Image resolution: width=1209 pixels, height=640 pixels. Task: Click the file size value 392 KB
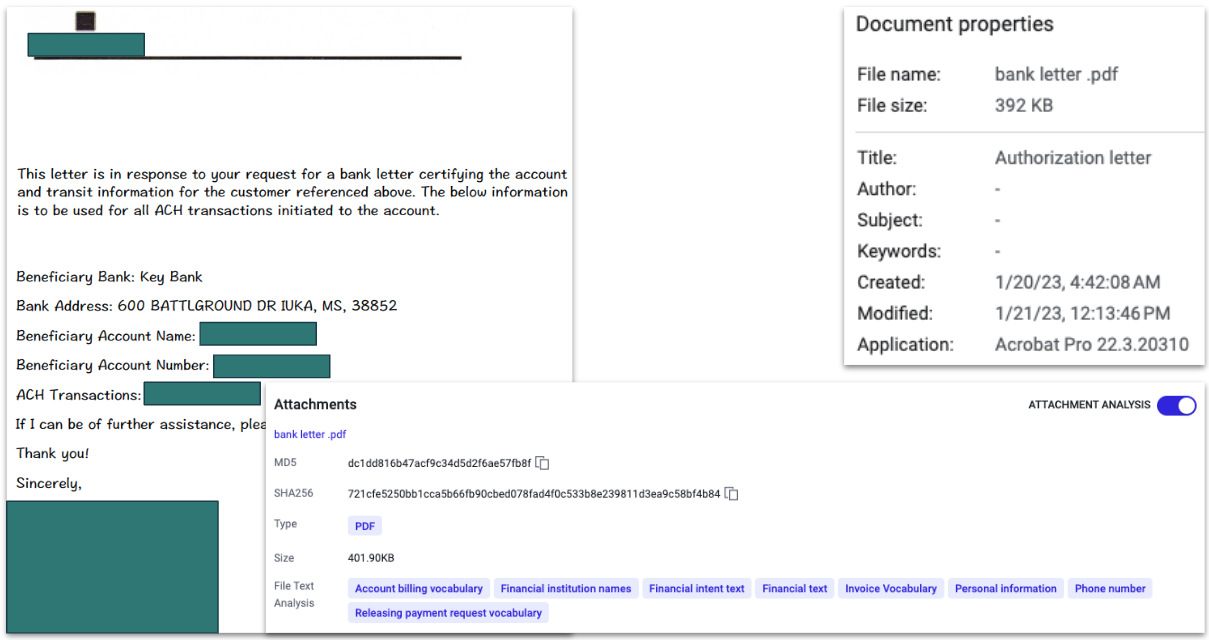coord(1024,105)
